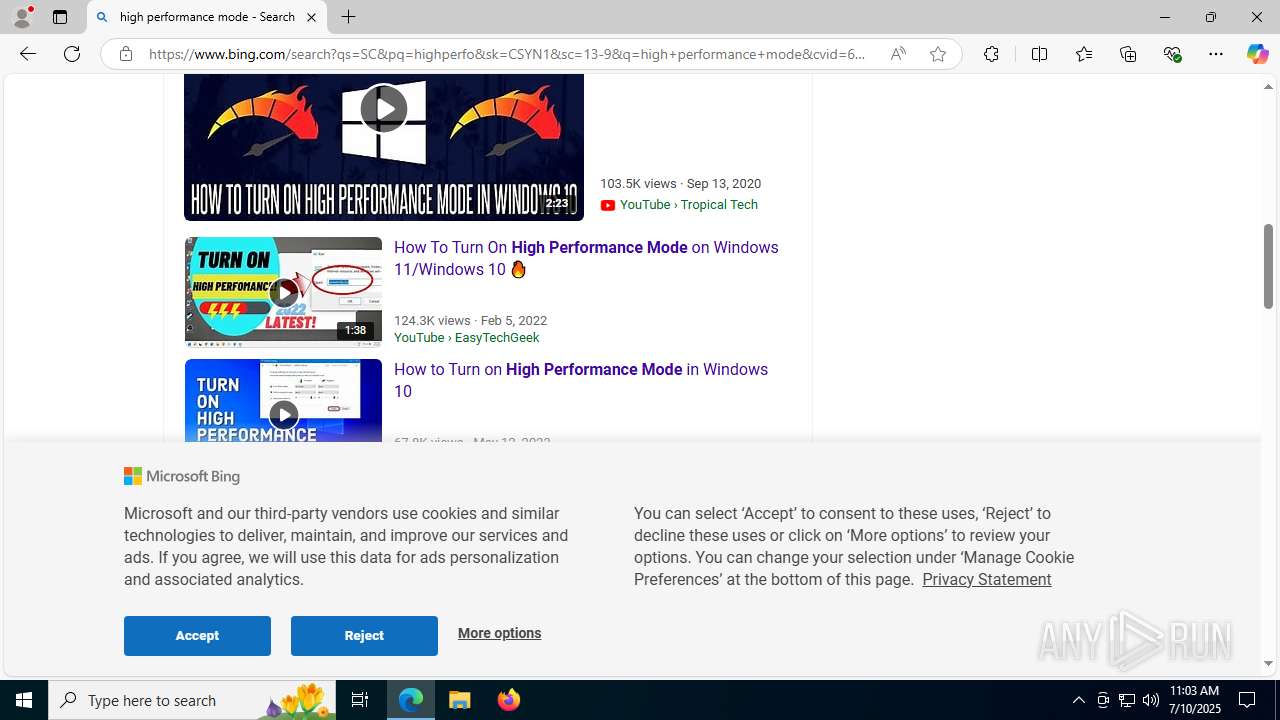Open the tab actions menu icon
The height and width of the screenshot is (720, 1280).
click(x=60, y=17)
